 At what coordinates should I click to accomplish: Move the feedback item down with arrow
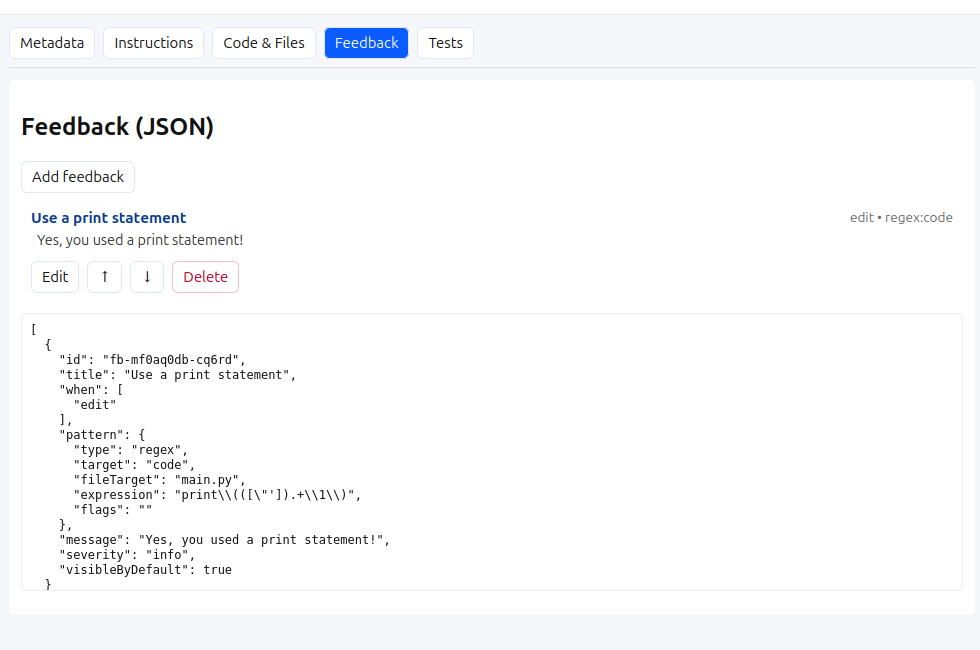pyautogui.click(x=147, y=277)
